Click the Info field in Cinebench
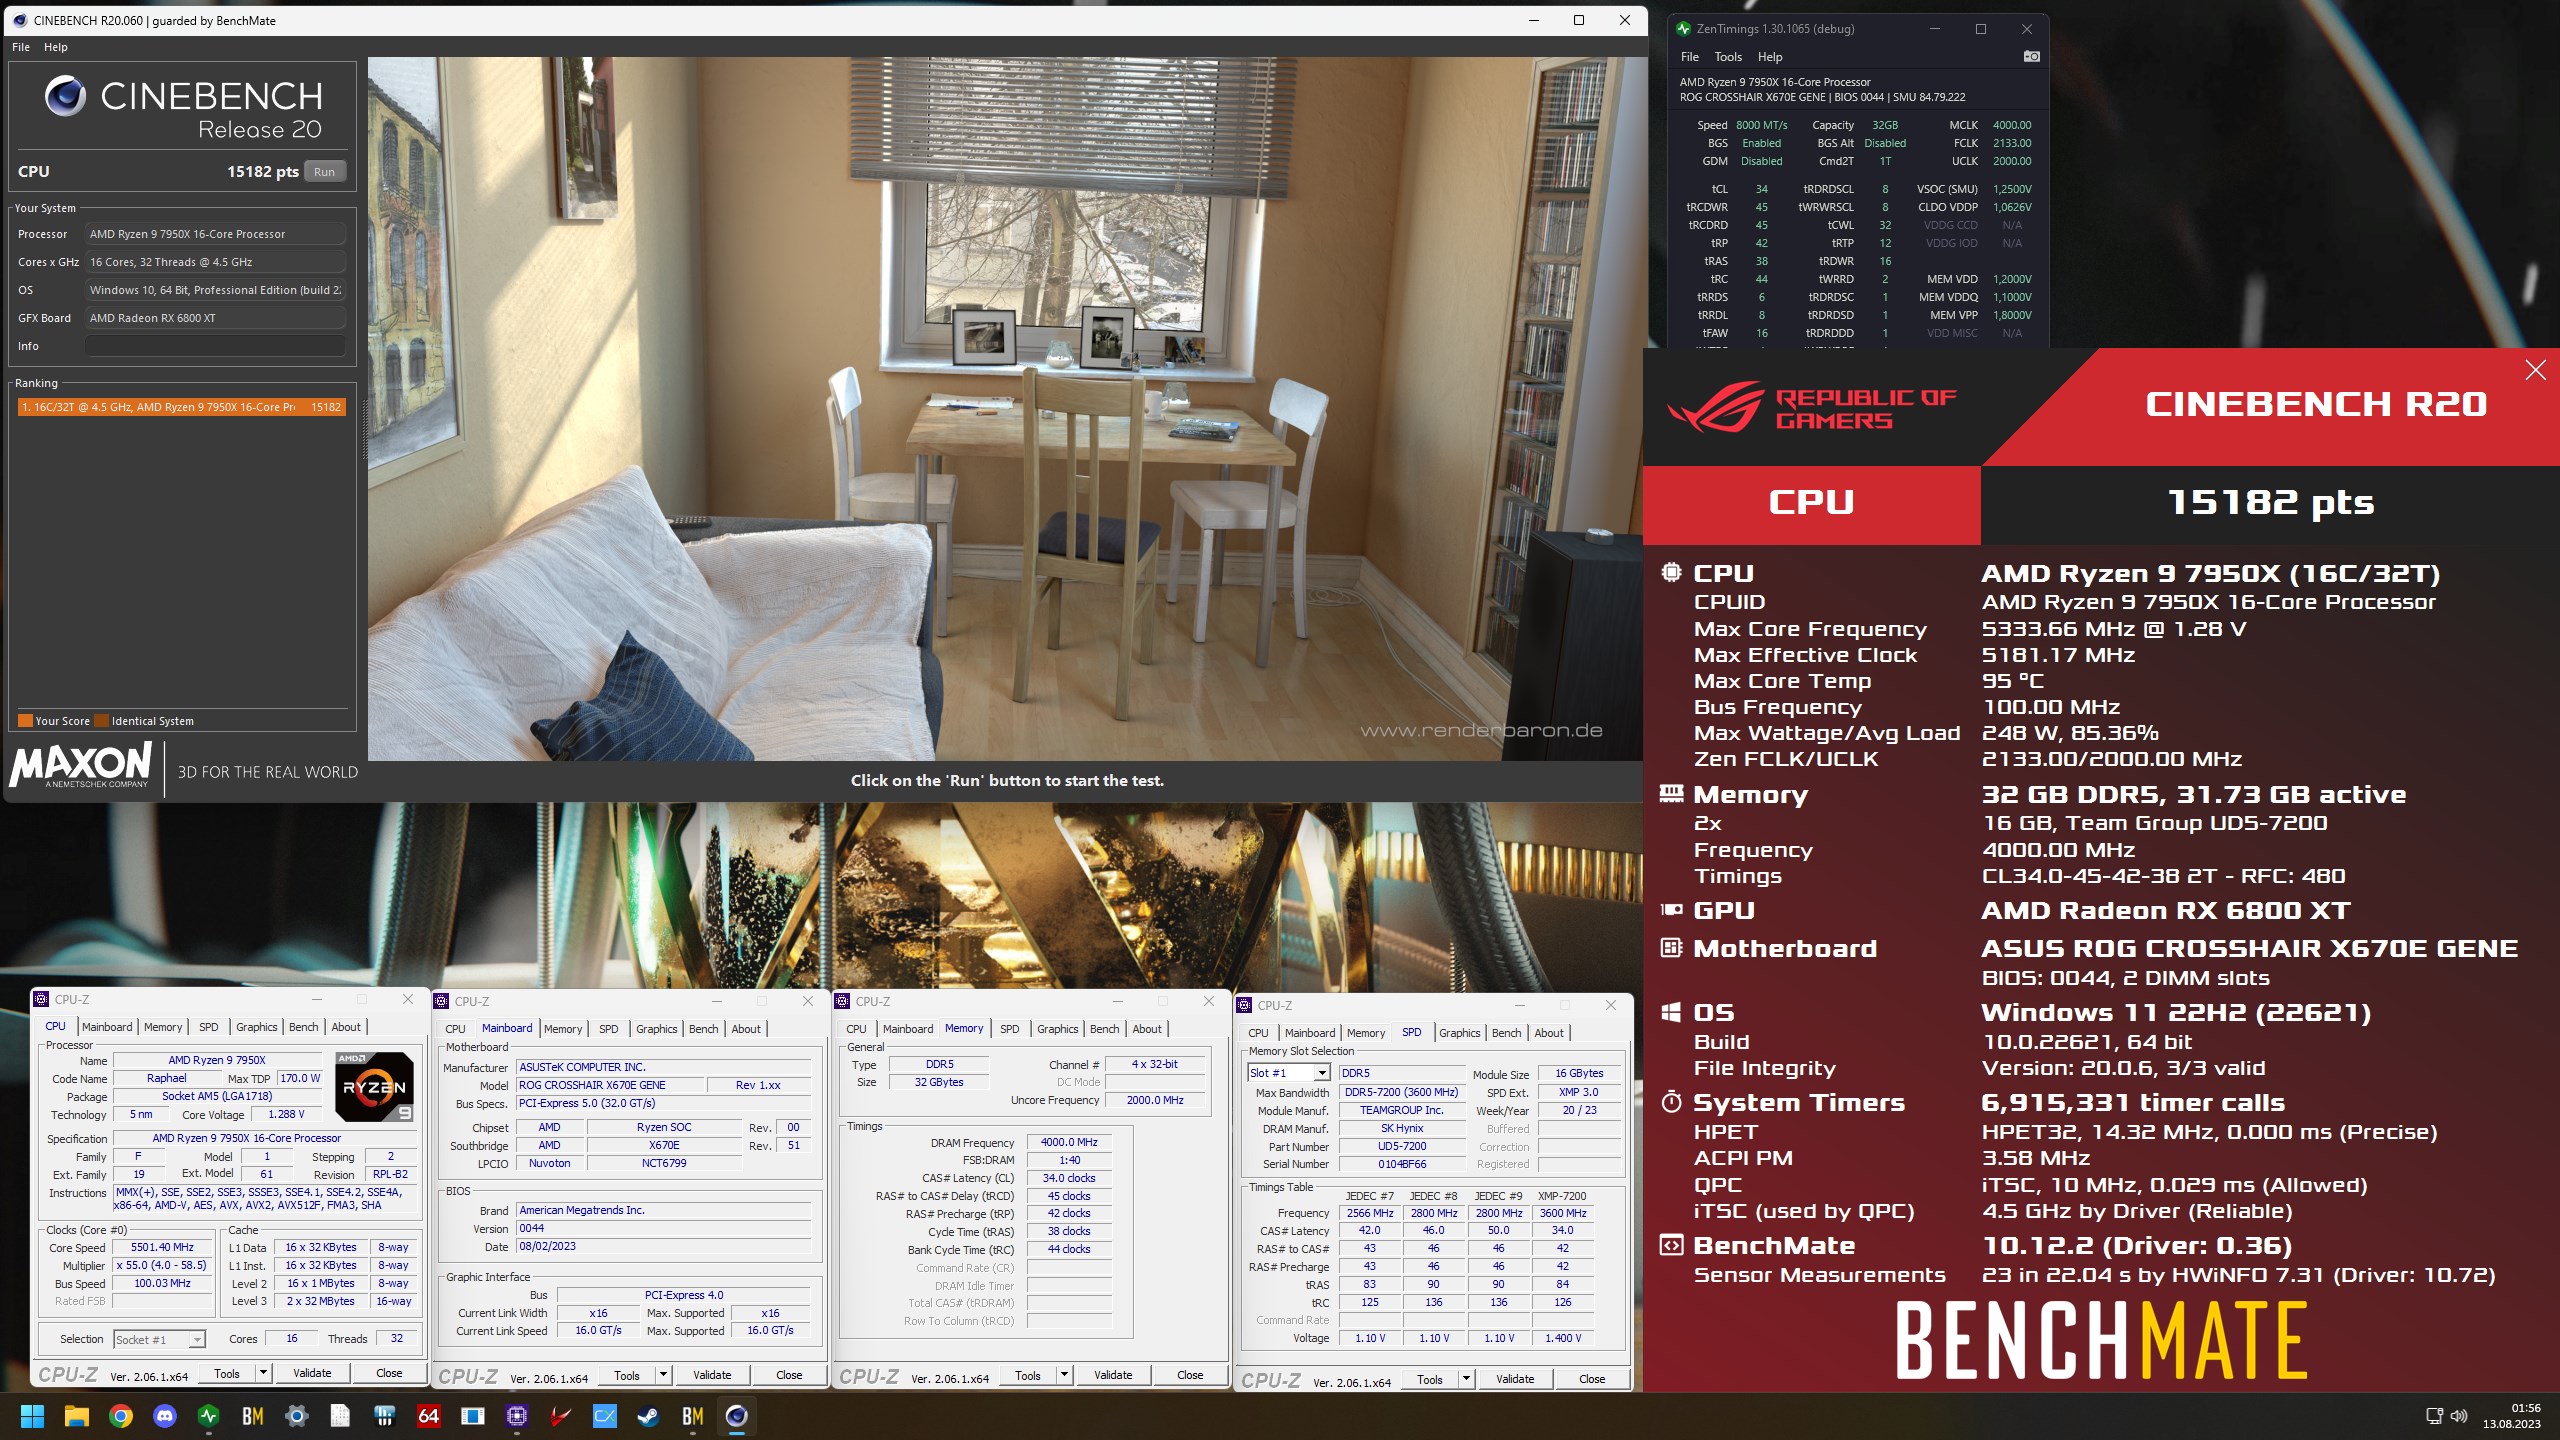The height and width of the screenshot is (1440, 2560). click(216, 346)
